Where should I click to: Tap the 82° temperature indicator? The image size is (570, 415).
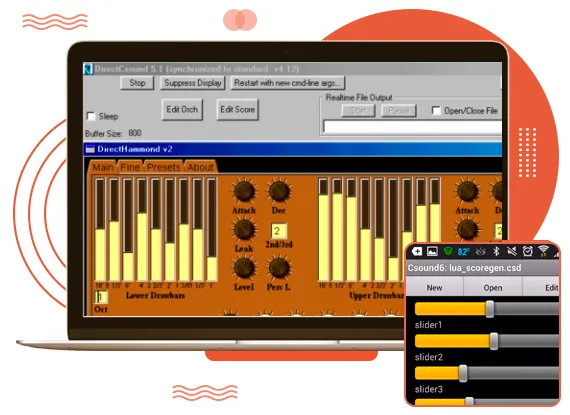pos(463,252)
